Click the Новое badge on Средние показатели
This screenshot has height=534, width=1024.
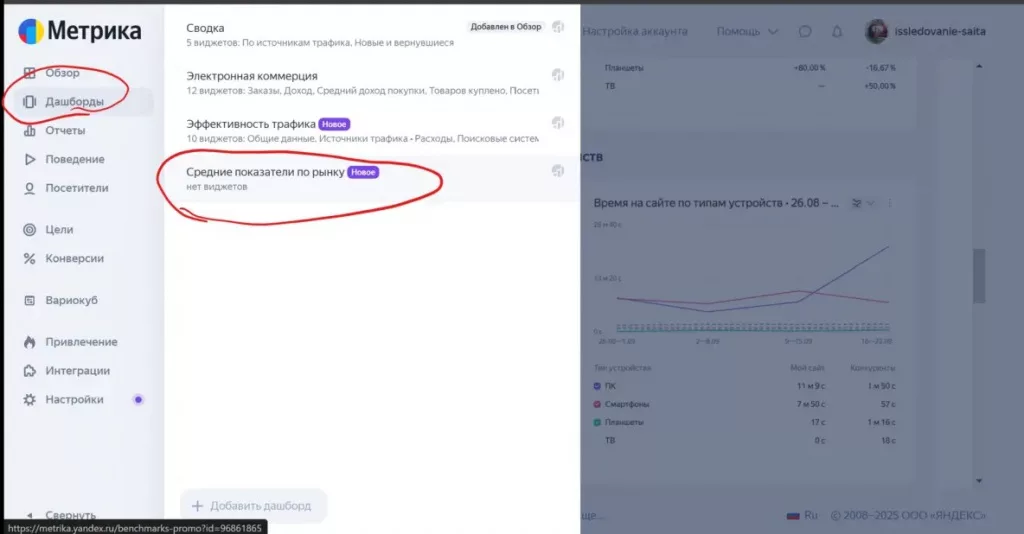[363, 172]
